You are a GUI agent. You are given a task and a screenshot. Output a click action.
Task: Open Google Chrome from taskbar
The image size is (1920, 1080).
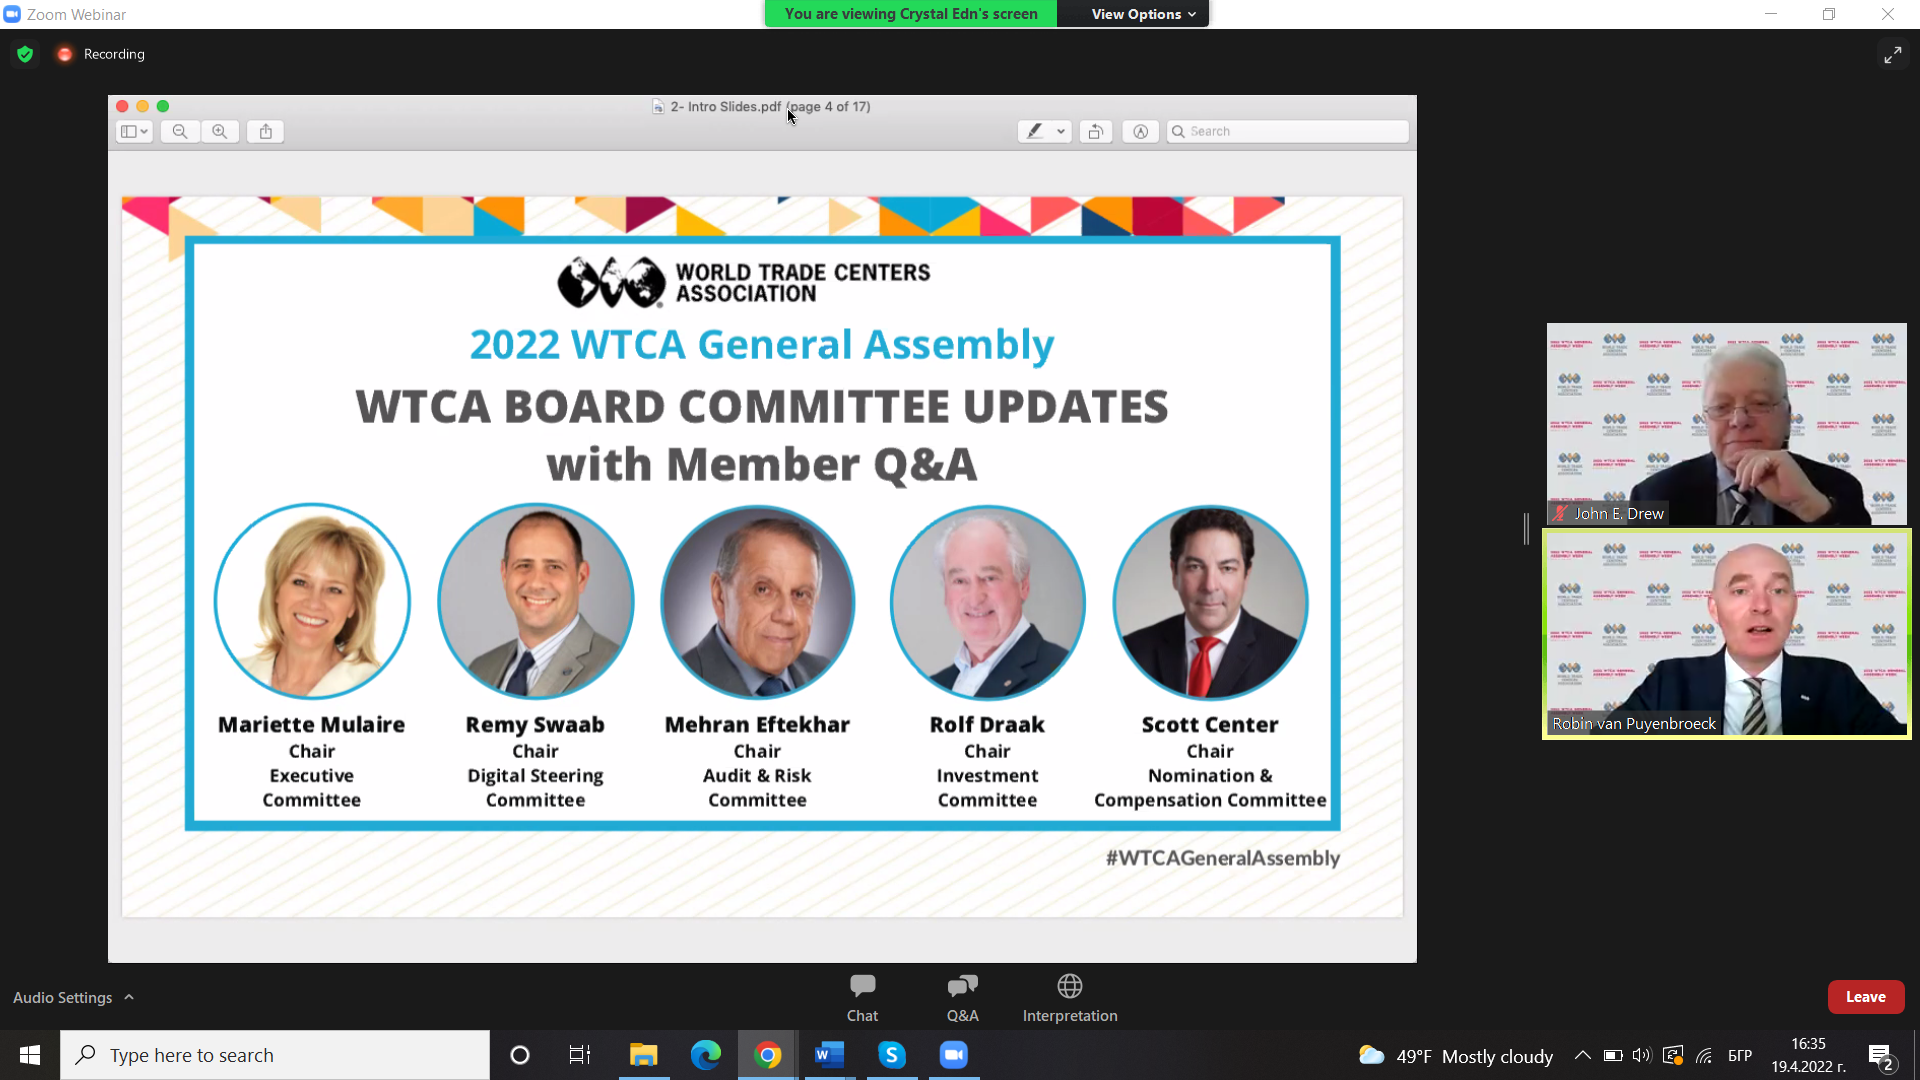(x=768, y=1055)
